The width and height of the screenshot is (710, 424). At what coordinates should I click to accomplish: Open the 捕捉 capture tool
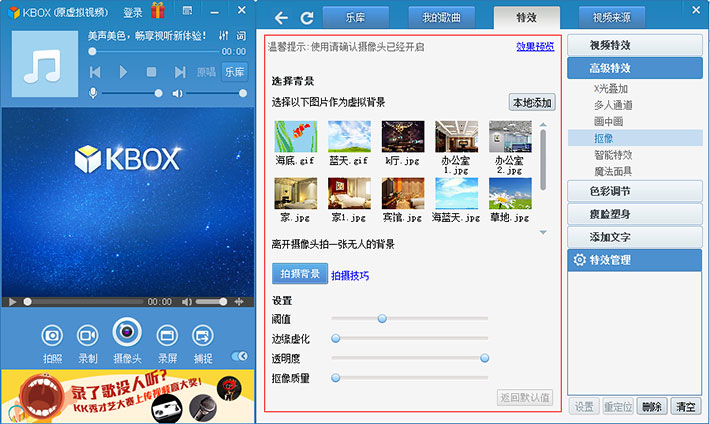tap(202, 343)
